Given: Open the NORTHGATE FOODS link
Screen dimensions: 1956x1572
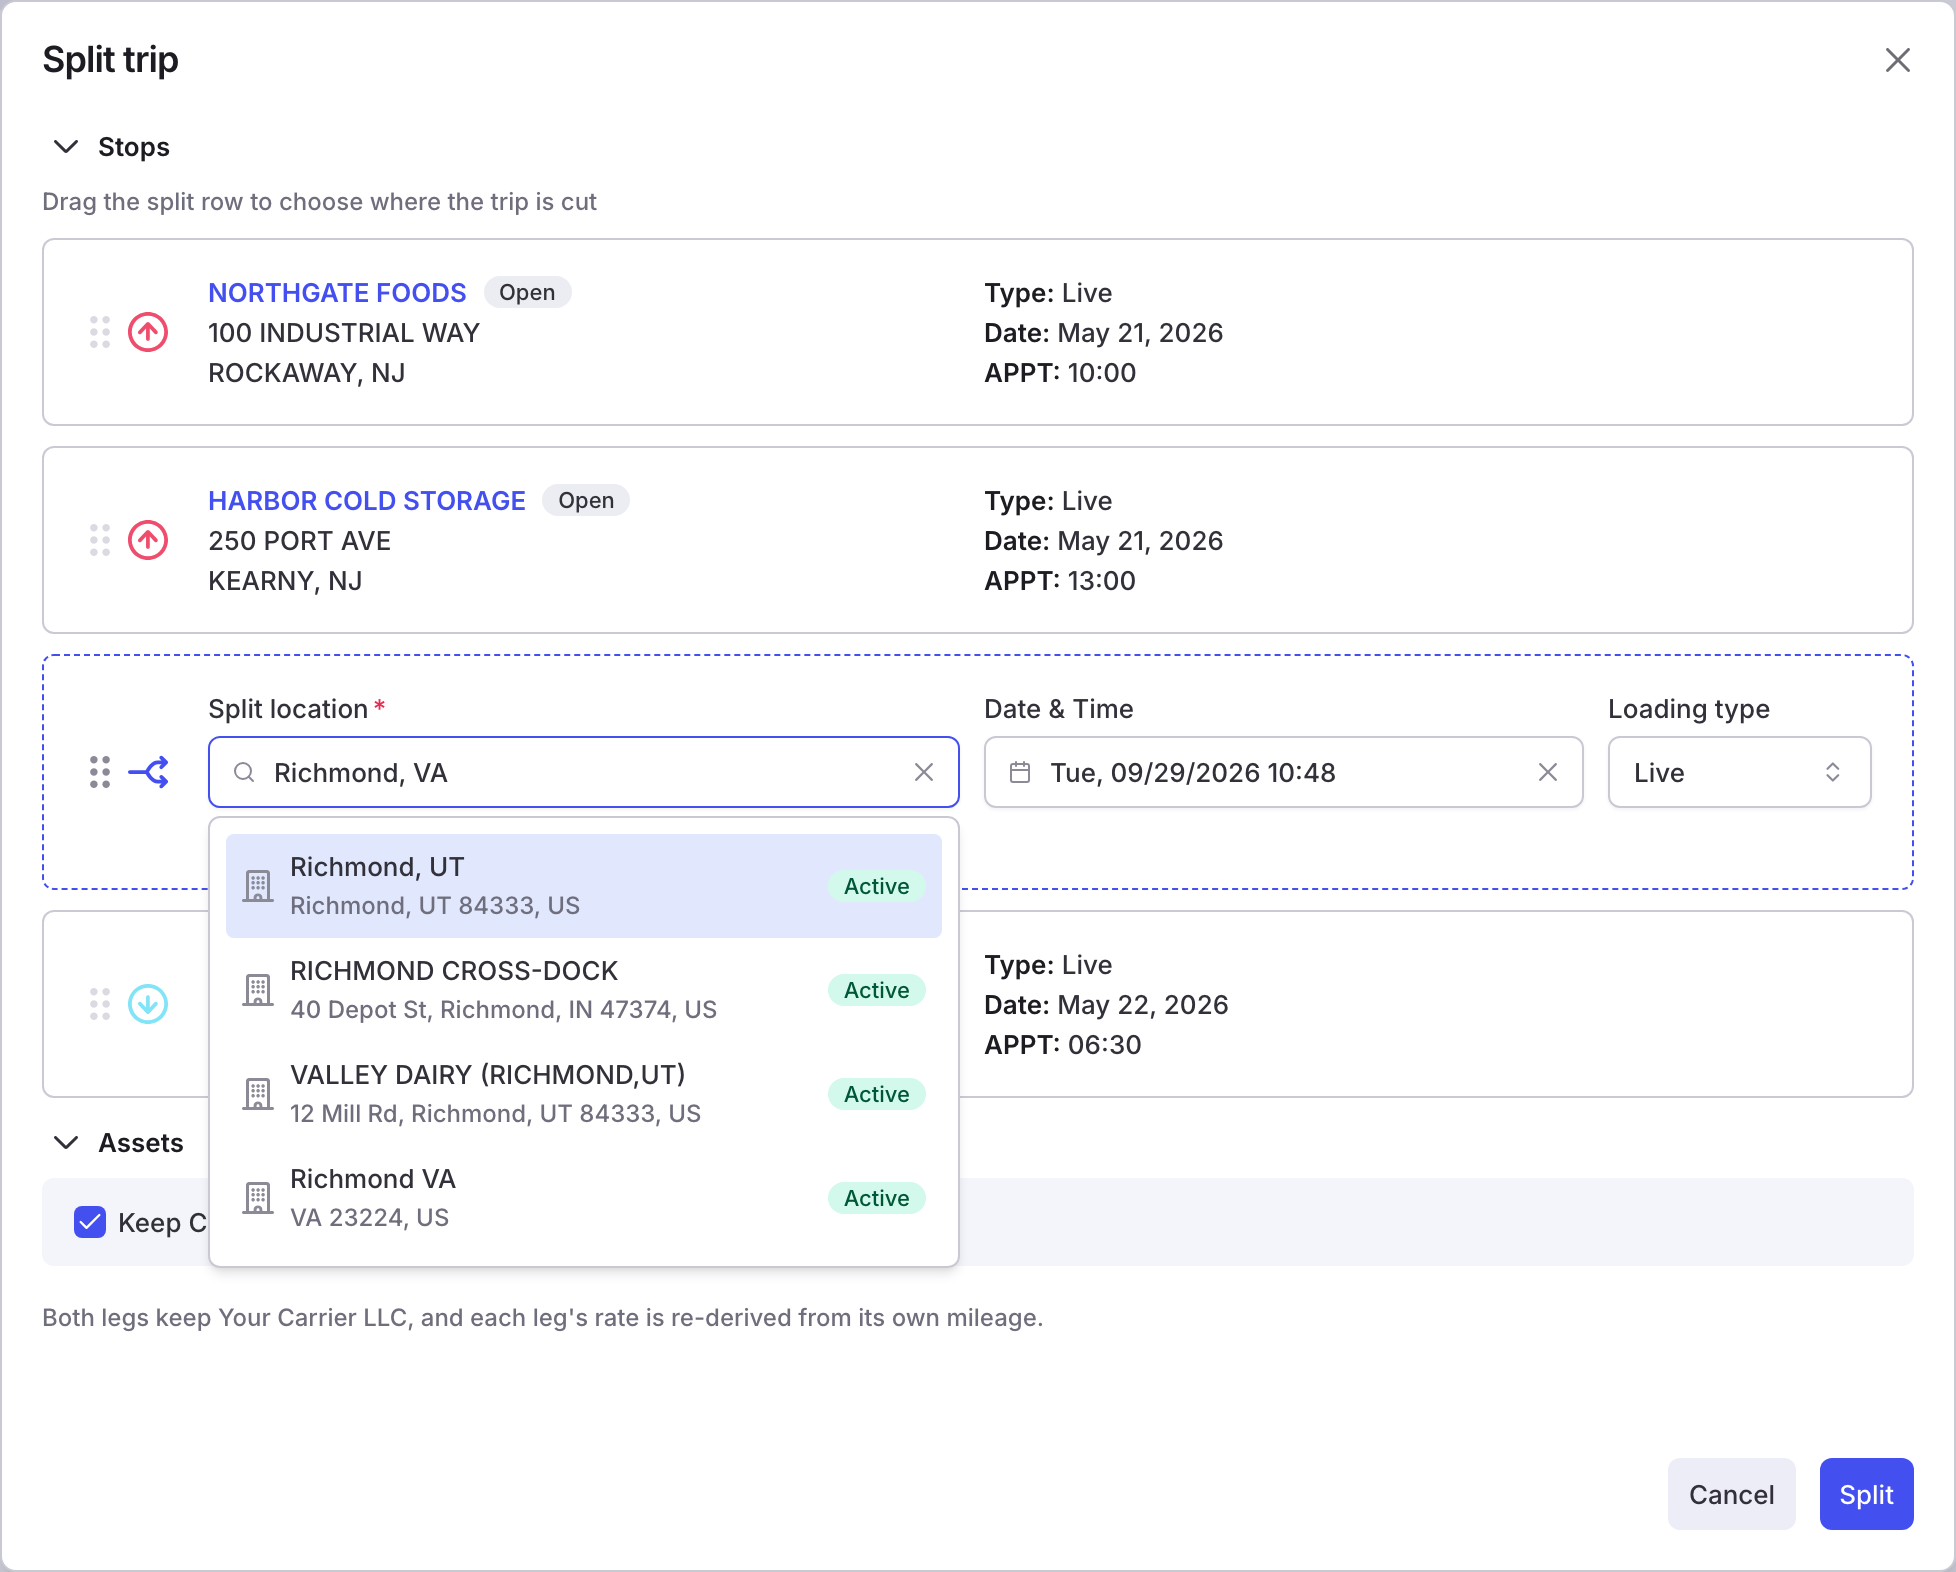Looking at the screenshot, I should 337,293.
